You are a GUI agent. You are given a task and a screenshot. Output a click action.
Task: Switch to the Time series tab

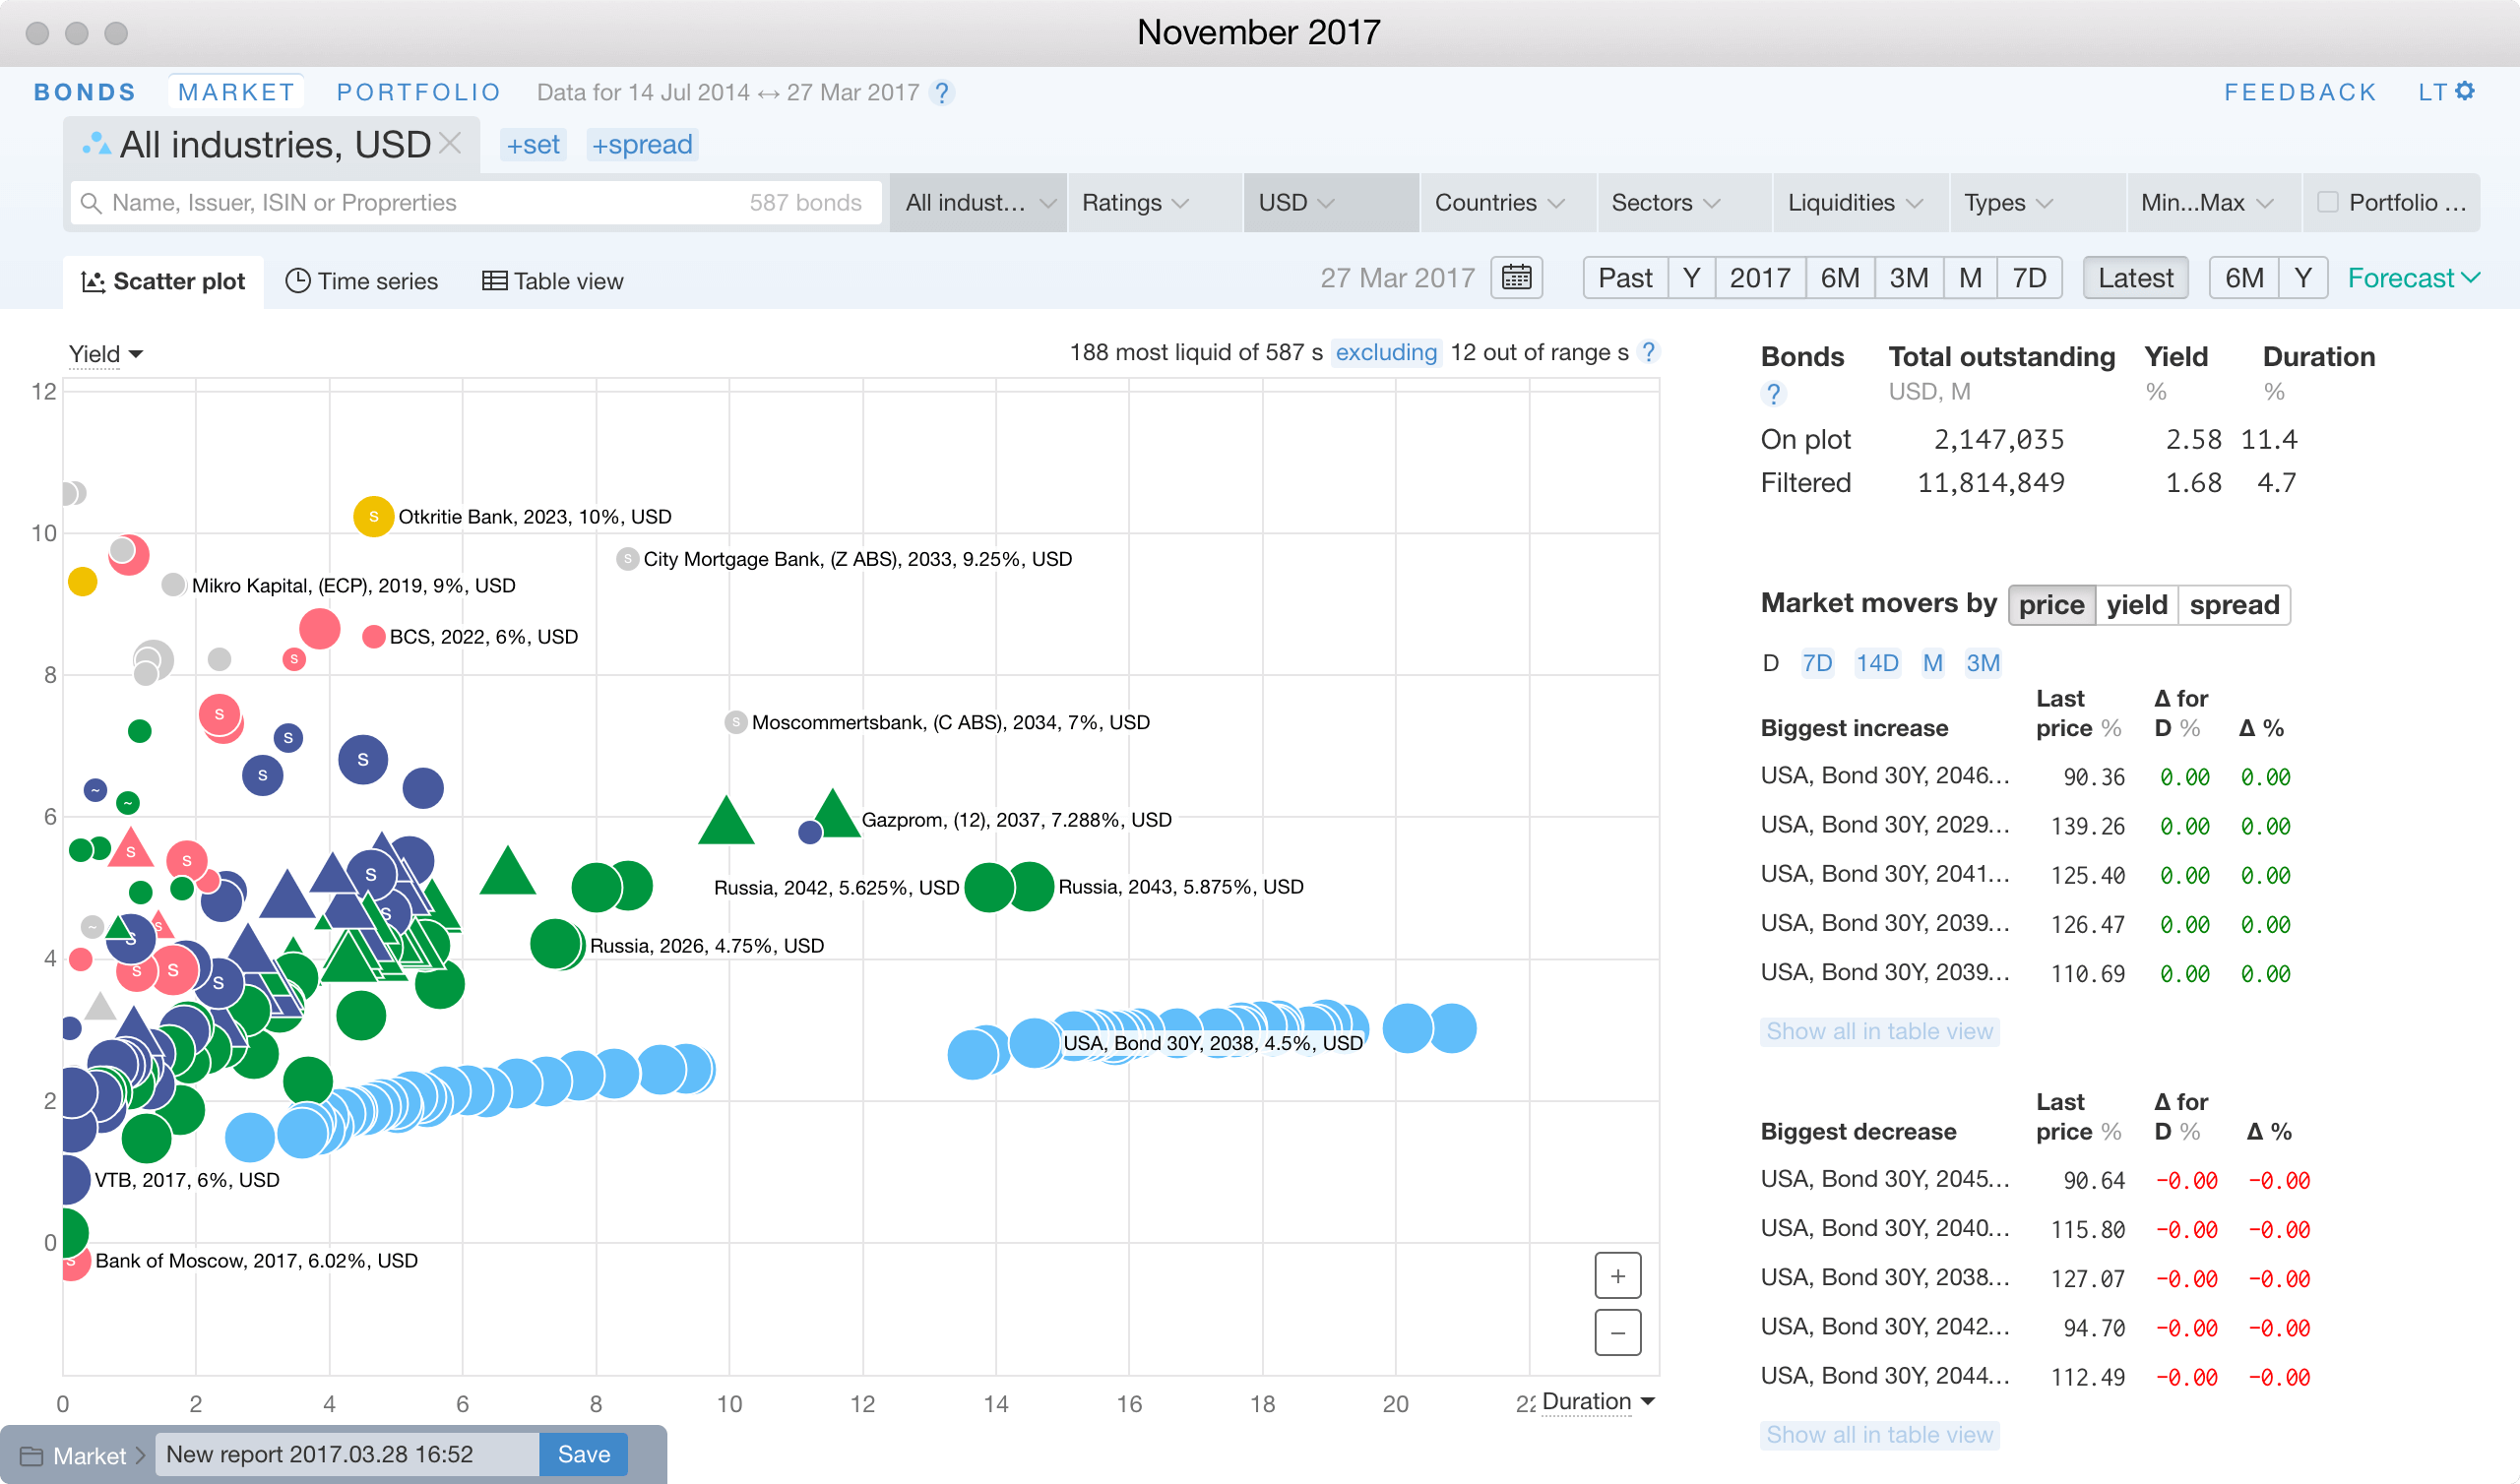(x=362, y=281)
